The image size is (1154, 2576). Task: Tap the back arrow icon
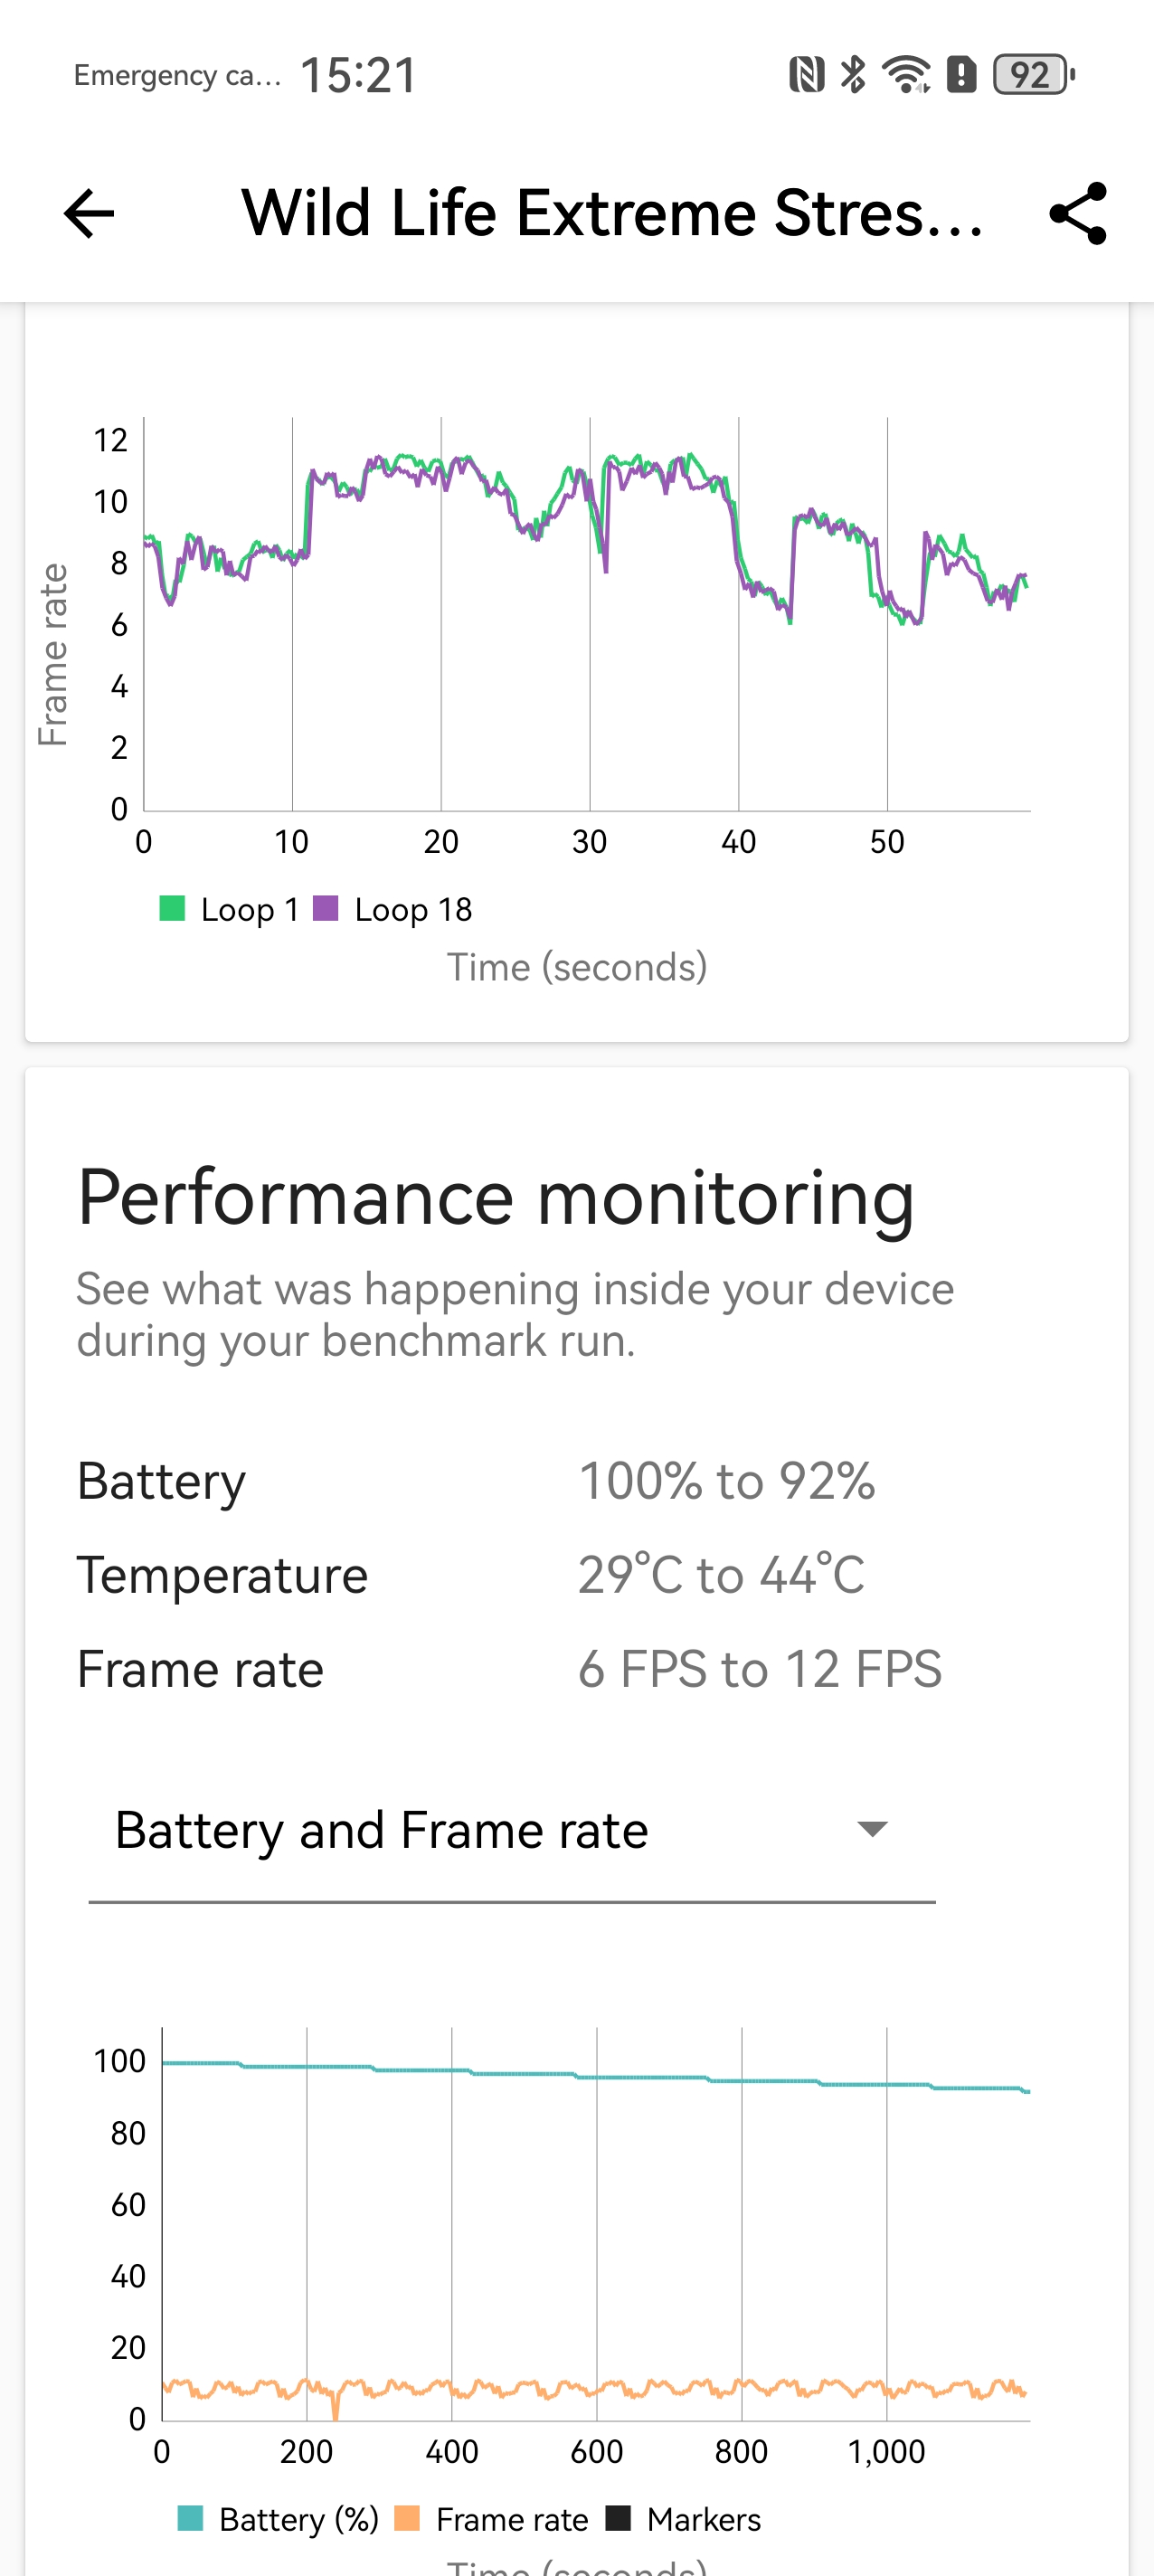(89, 214)
